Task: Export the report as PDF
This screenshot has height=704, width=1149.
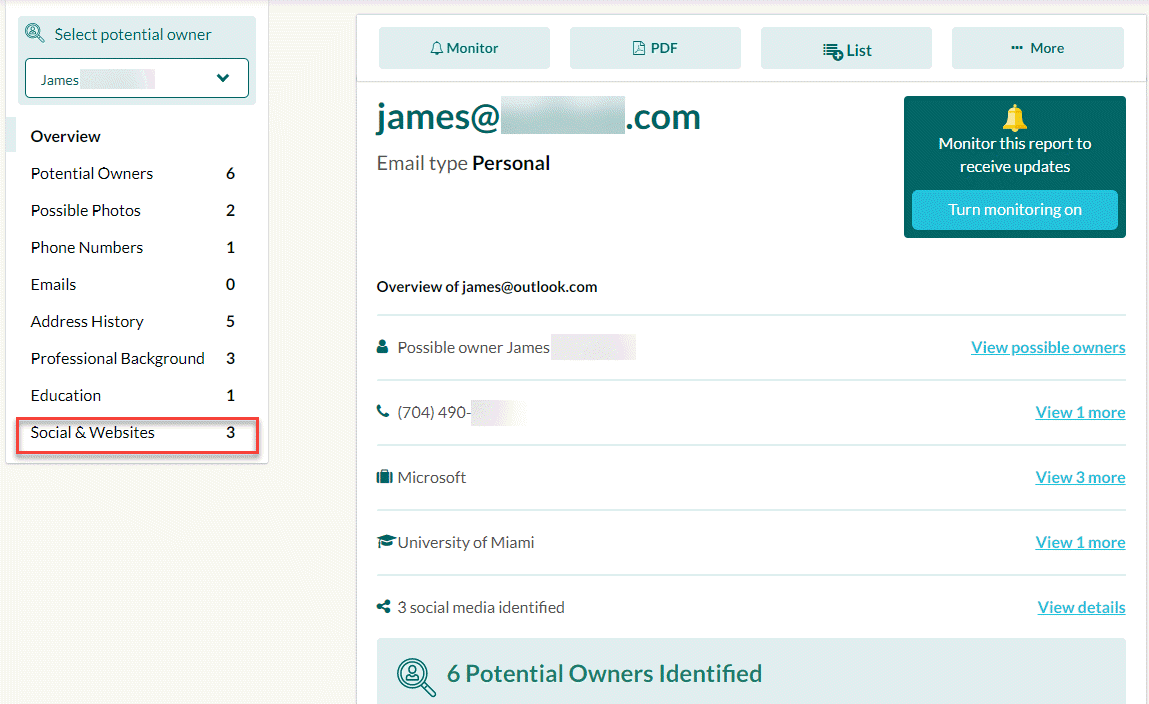Action: 655,48
